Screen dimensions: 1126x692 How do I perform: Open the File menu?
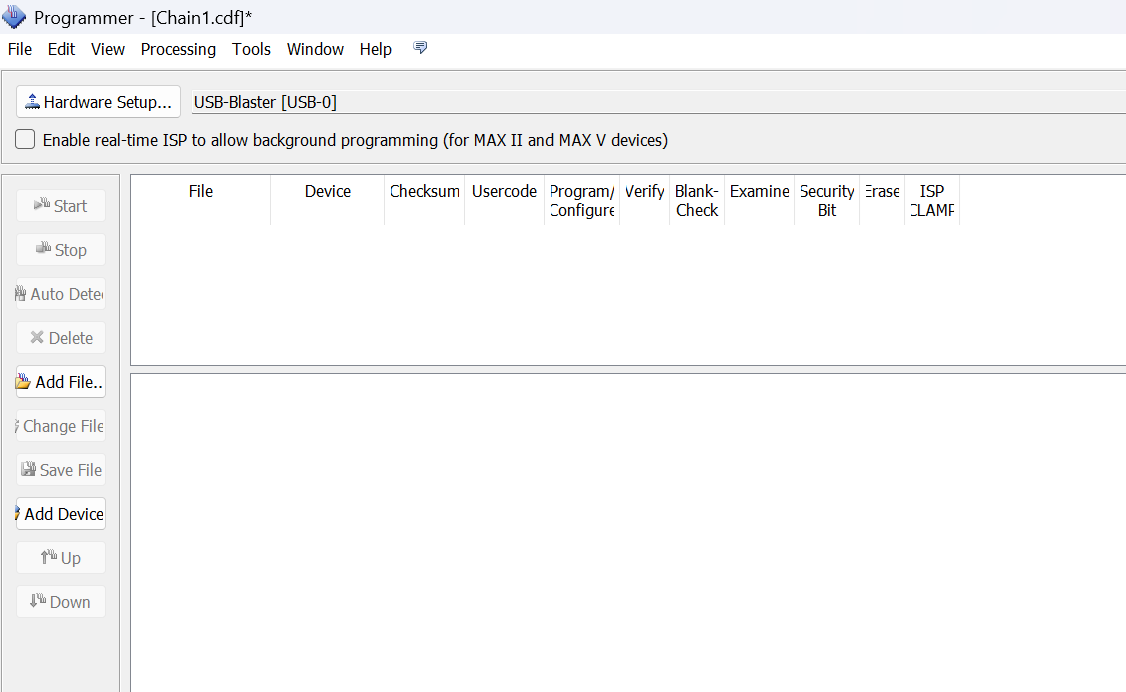20,49
